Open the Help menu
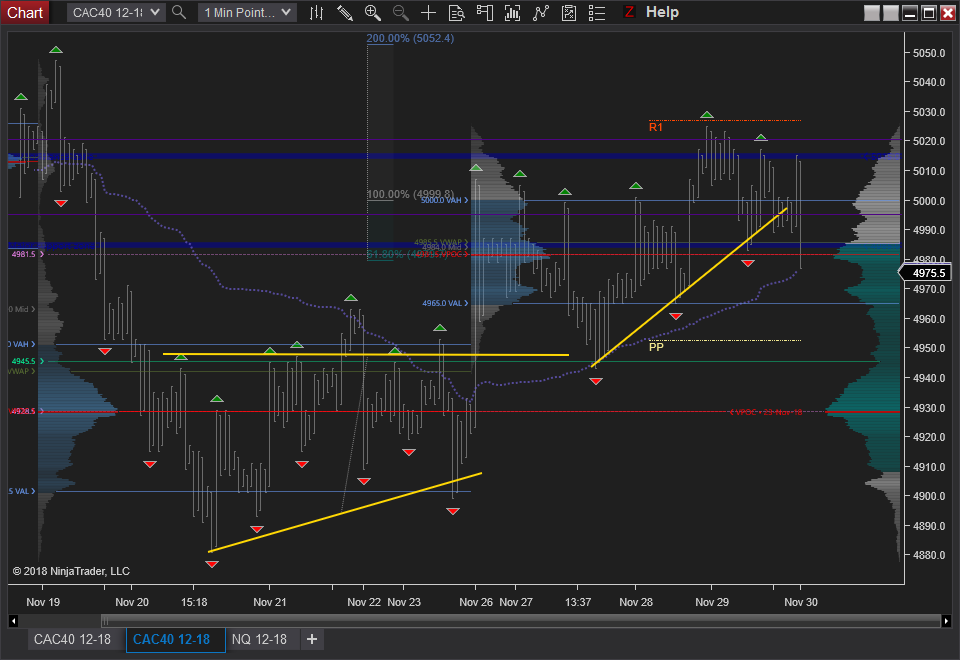The width and height of the screenshot is (960, 660). point(662,12)
